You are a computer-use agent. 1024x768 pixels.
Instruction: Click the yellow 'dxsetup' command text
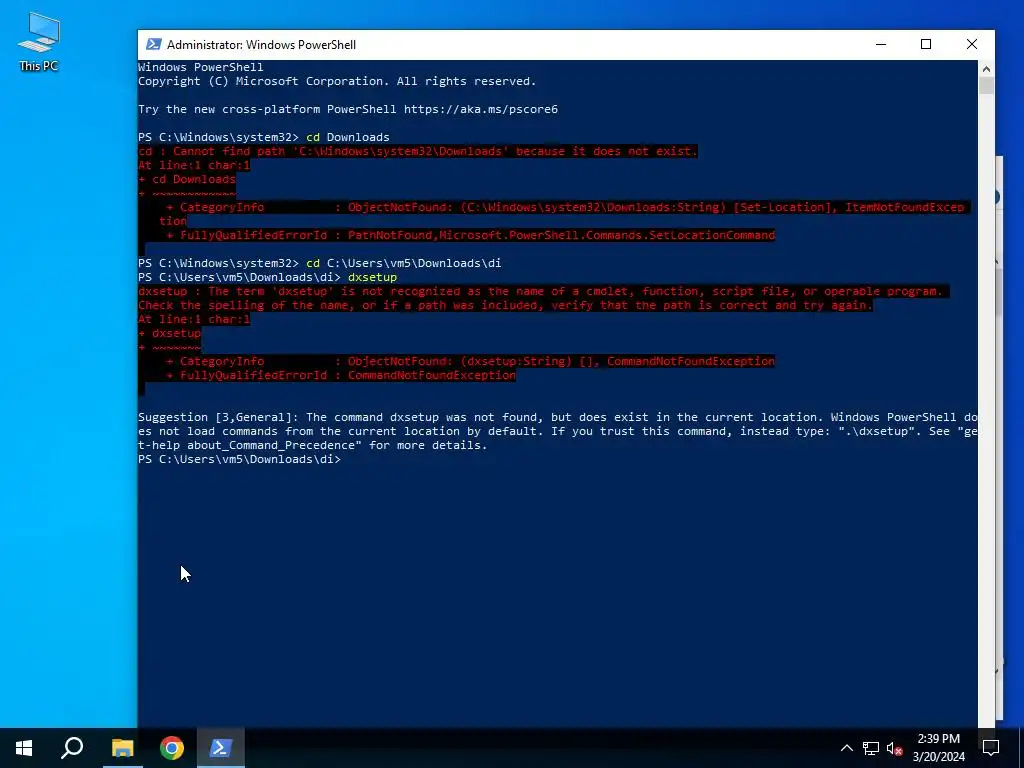point(372,278)
